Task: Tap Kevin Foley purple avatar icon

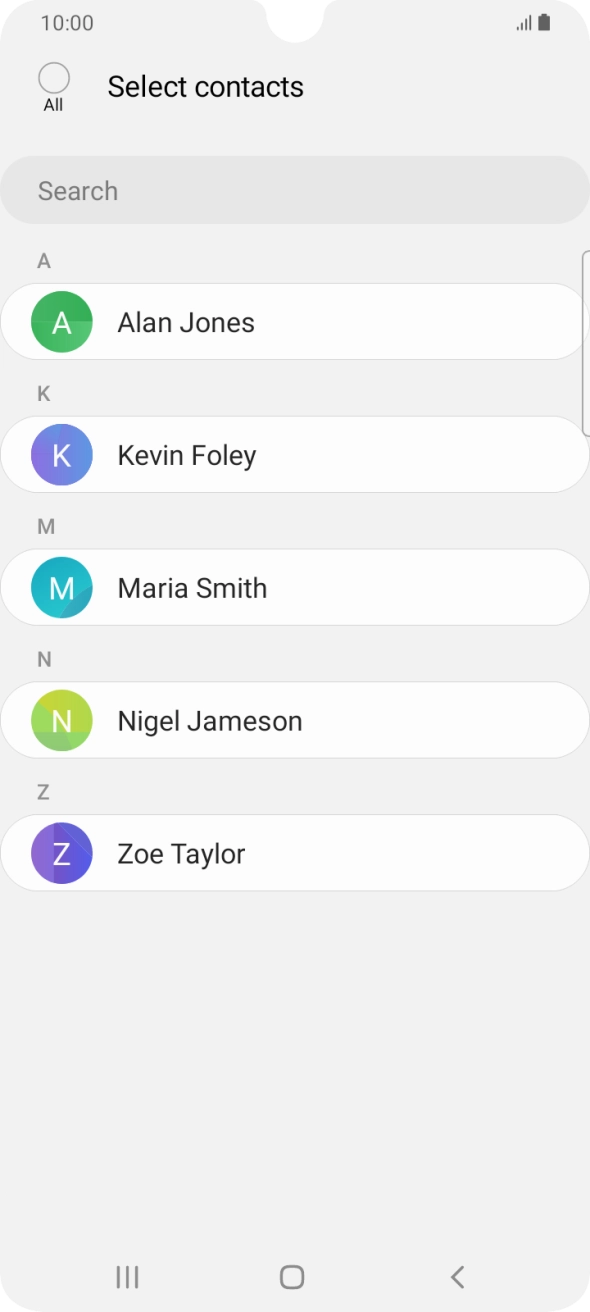Action: coord(62,455)
